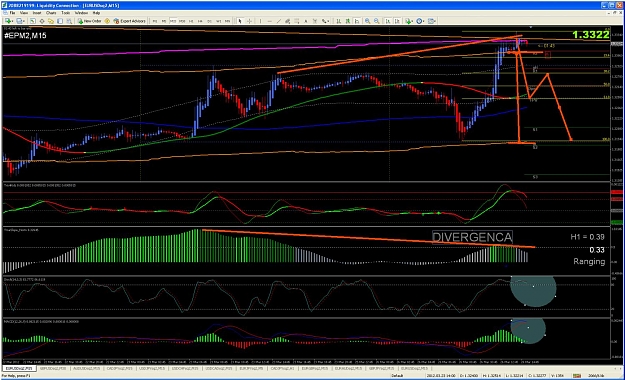Open the Profiles toolbar icon

19,21
